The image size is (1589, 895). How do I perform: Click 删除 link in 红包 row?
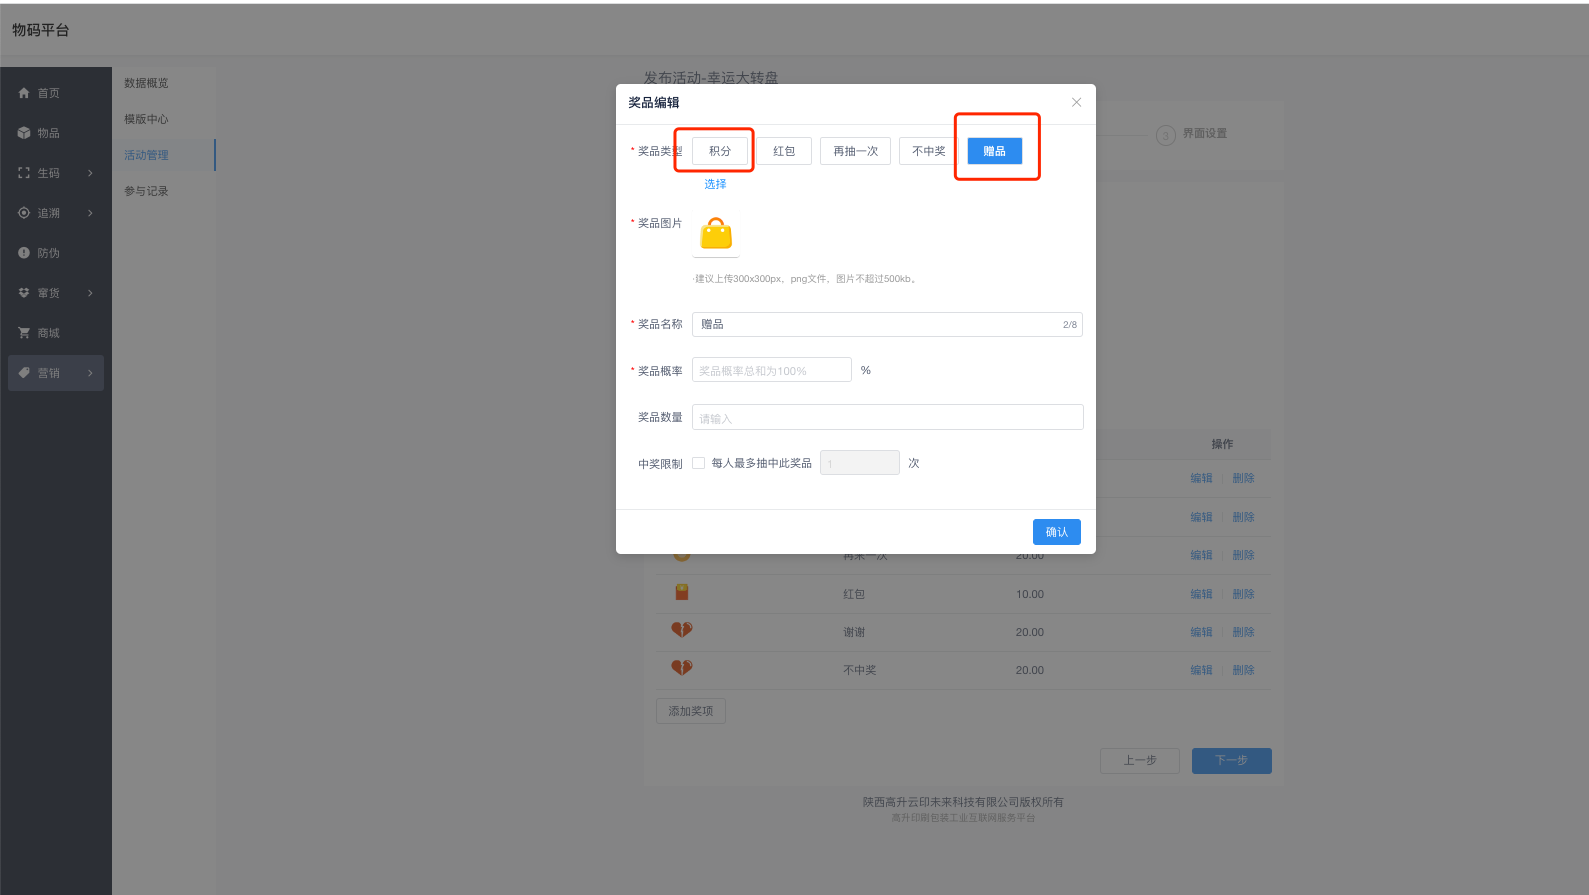[1243, 594]
